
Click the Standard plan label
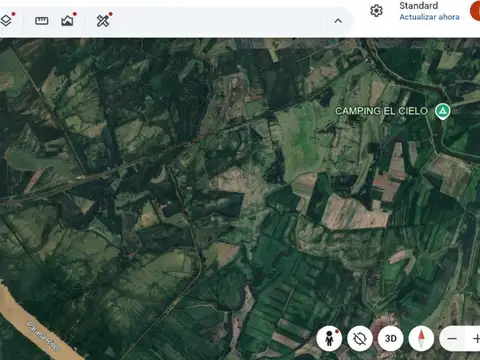tap(419, 6)
